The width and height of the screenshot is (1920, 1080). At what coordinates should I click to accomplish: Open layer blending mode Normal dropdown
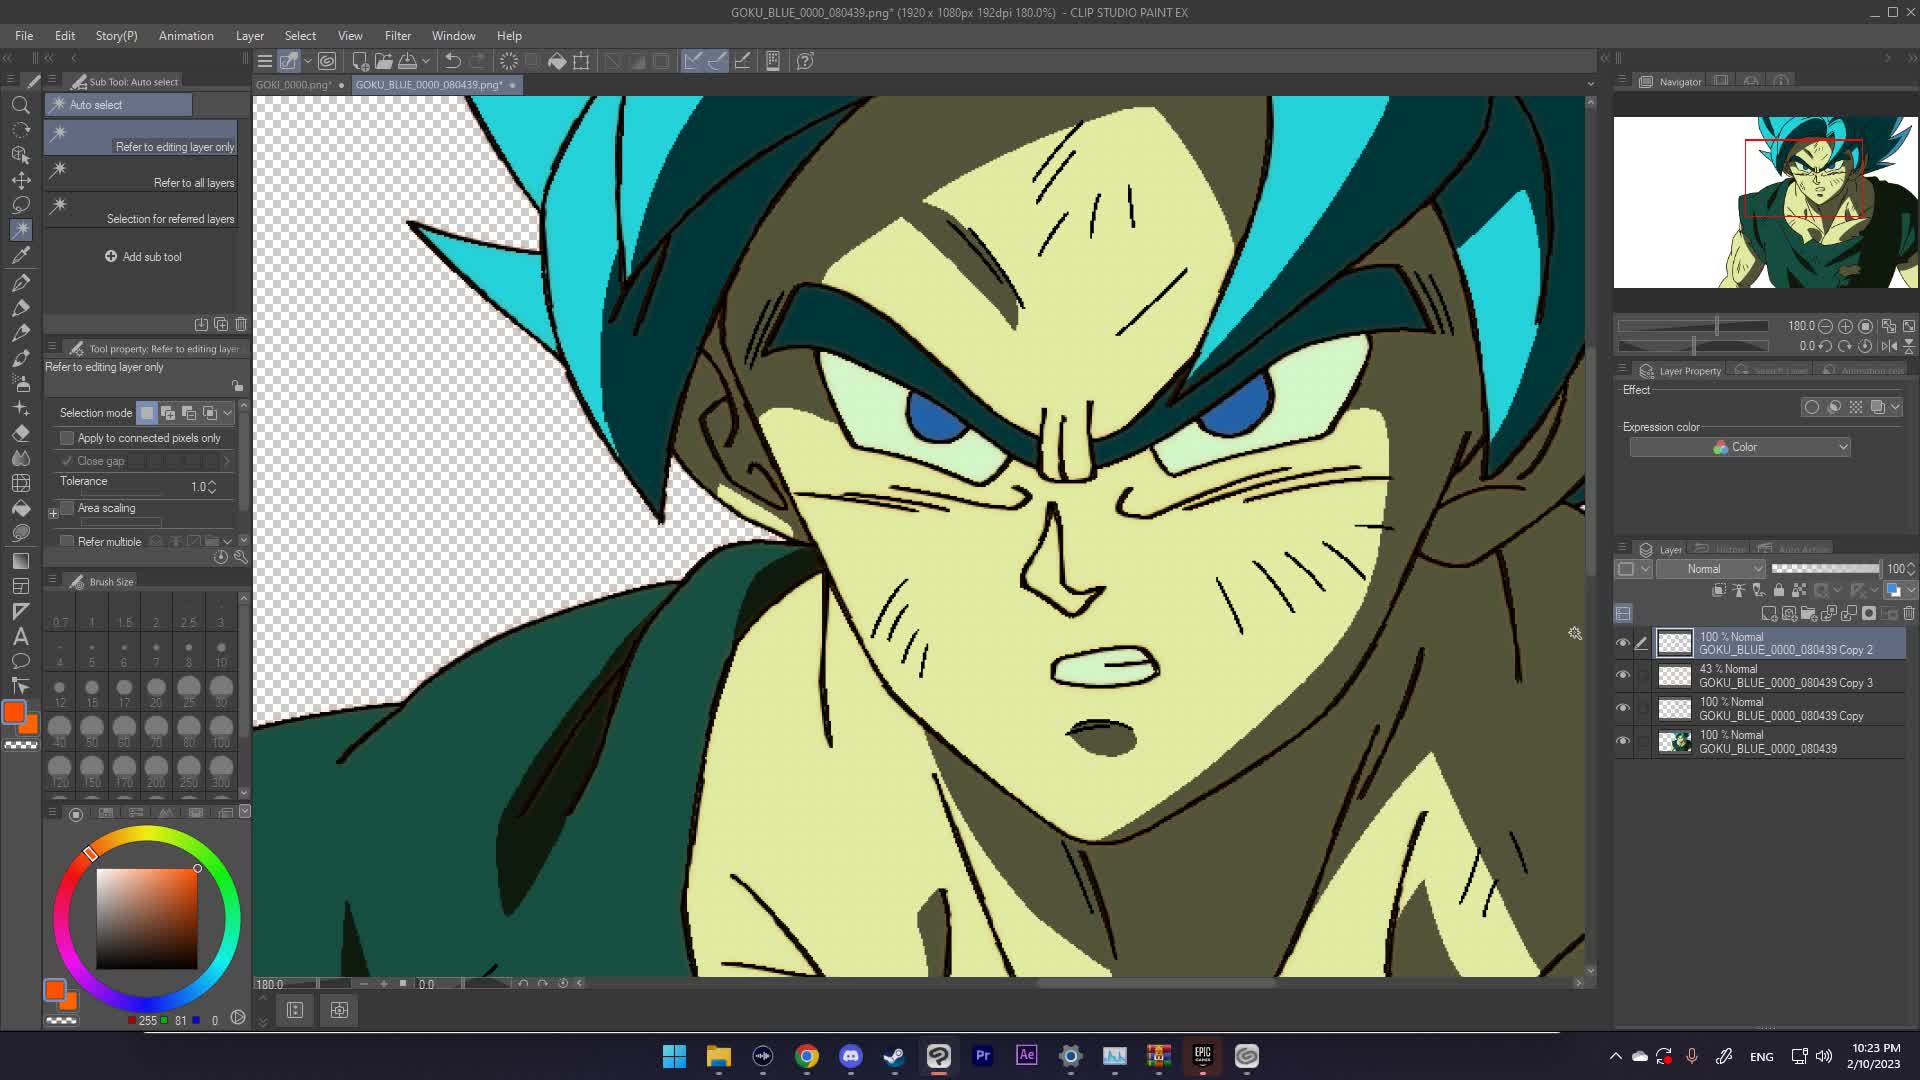[1711, 569]
